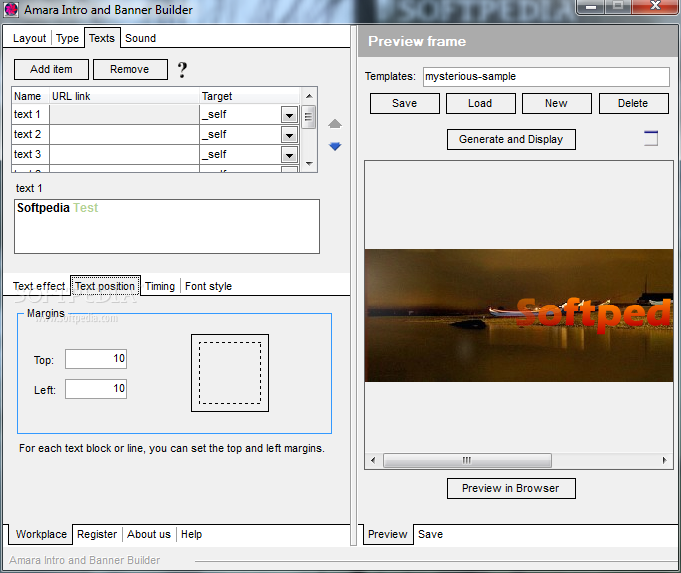This screenshot has height=573, width=681.
Task: Click the Amara app icon in title bar
Action: 11,10
